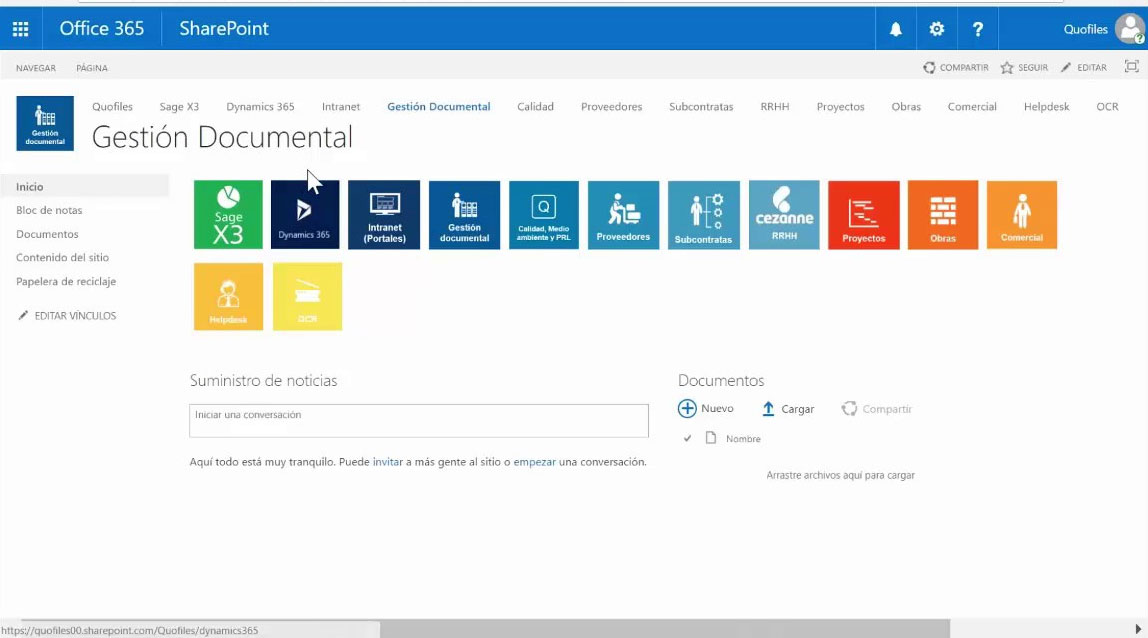Go to Quofiles in top navigation
This screenshot has width=1148, height=638.
click(112, 106)
